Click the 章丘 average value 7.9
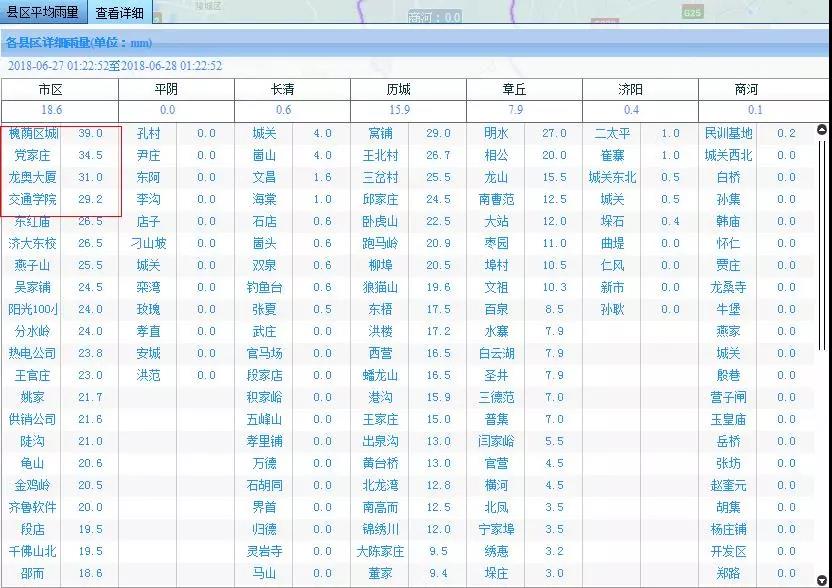 (515, 110)
